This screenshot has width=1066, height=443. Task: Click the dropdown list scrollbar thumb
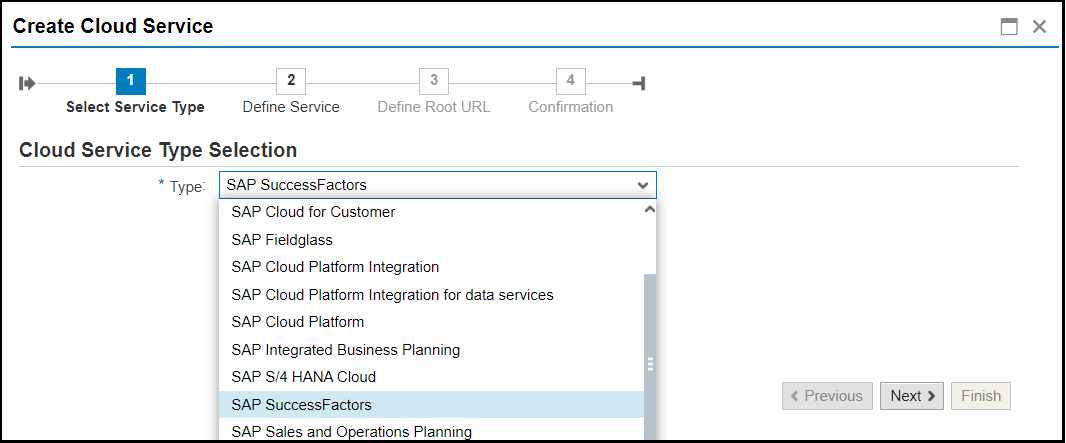[650, 357]
